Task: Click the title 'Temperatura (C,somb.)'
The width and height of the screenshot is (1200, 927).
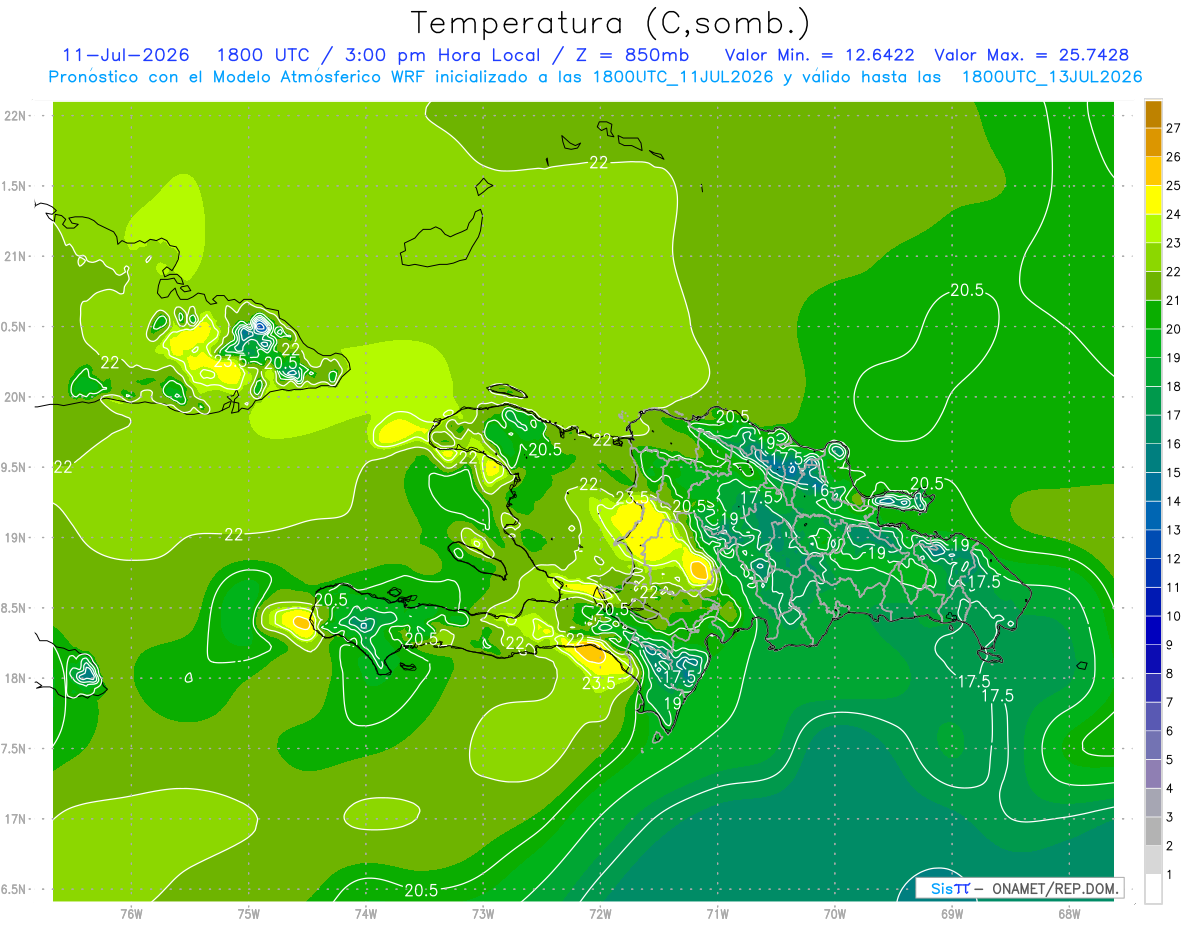Action: pos(611,23)
